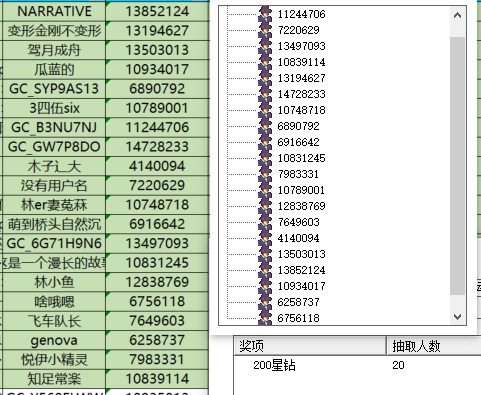This screenshot has width=481, height=395.
Task: Select spreadsheet cell 没有用户名
Action: (54, 185)
